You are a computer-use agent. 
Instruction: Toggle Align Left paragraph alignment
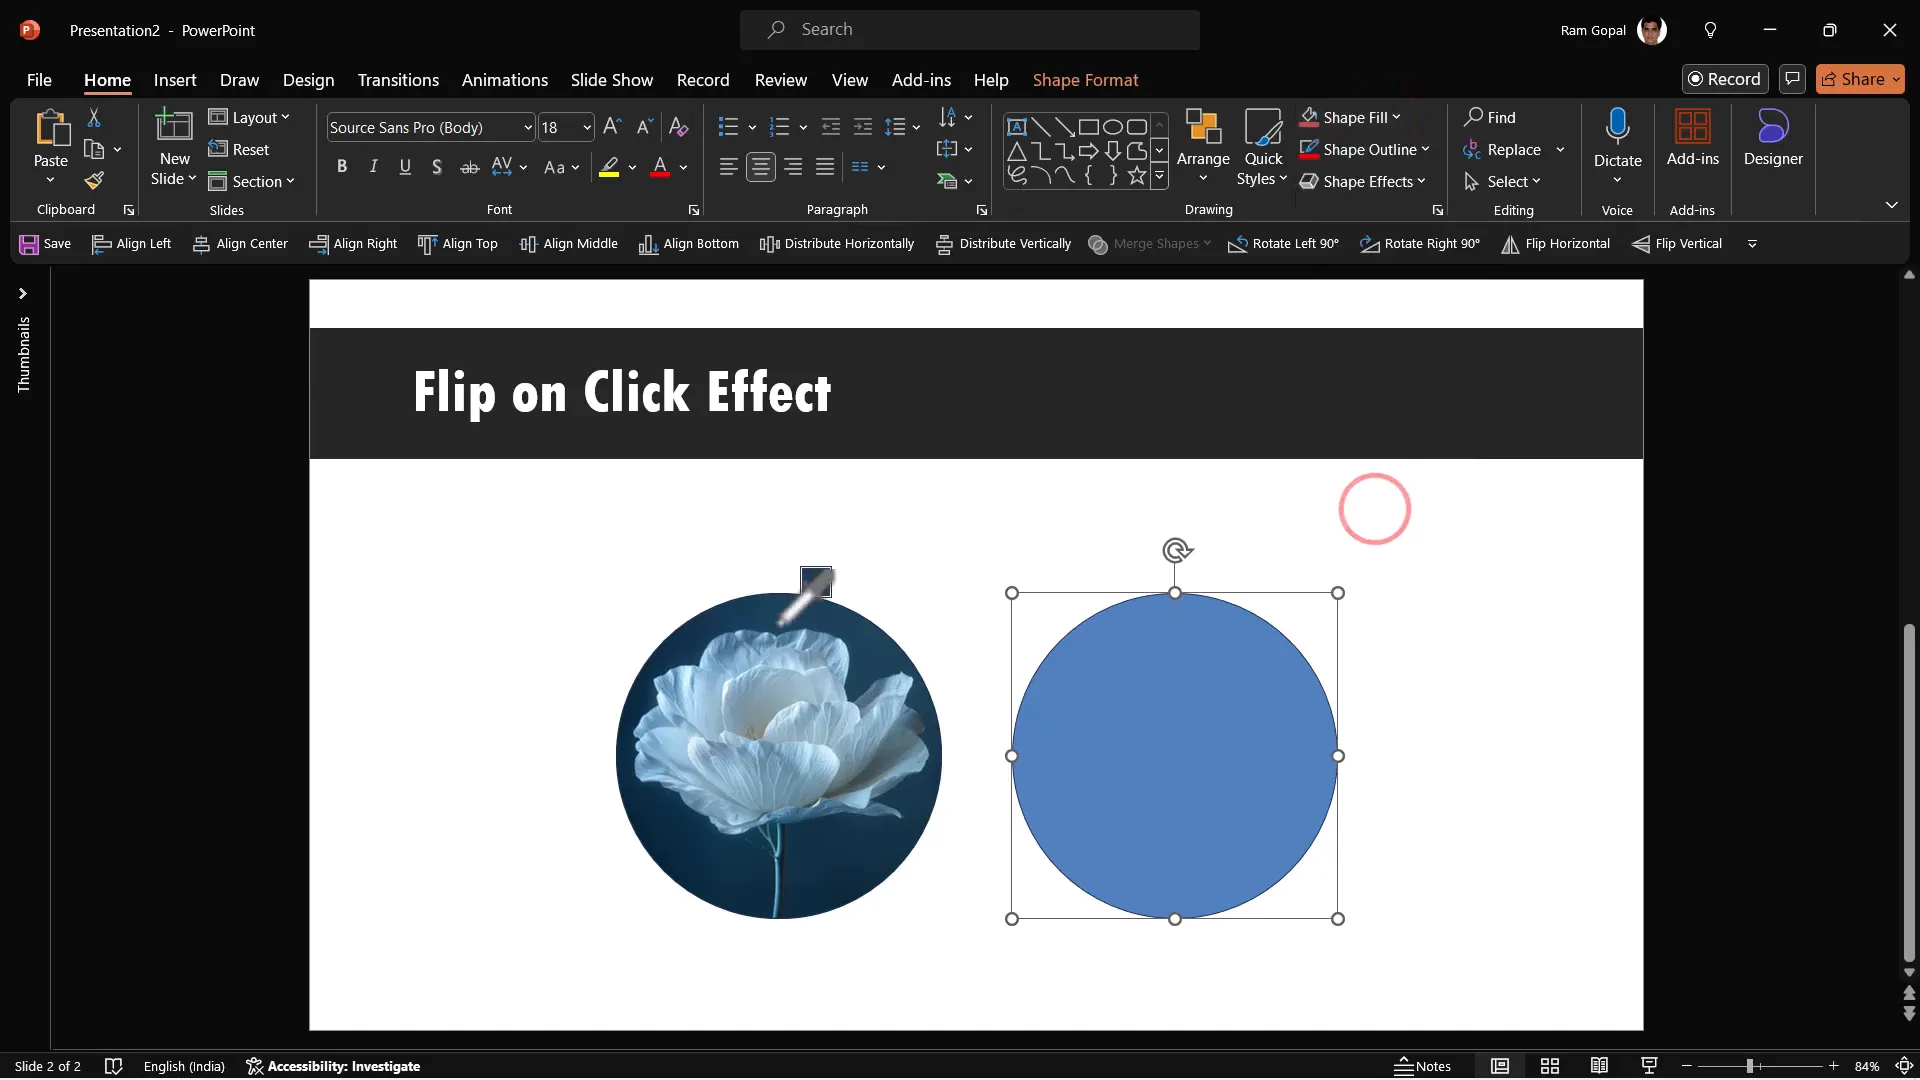click(x=729, y=167)
